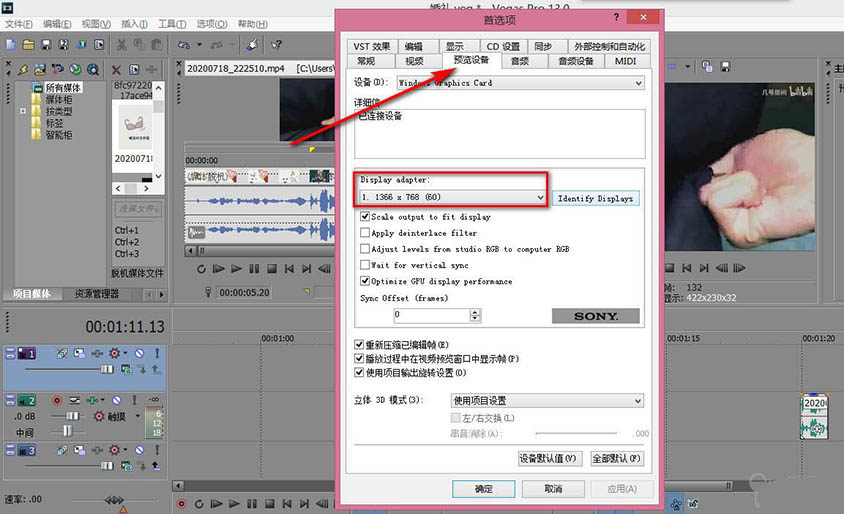
Task: Switch to the 音频设备 tab
Action: (576, 61)
